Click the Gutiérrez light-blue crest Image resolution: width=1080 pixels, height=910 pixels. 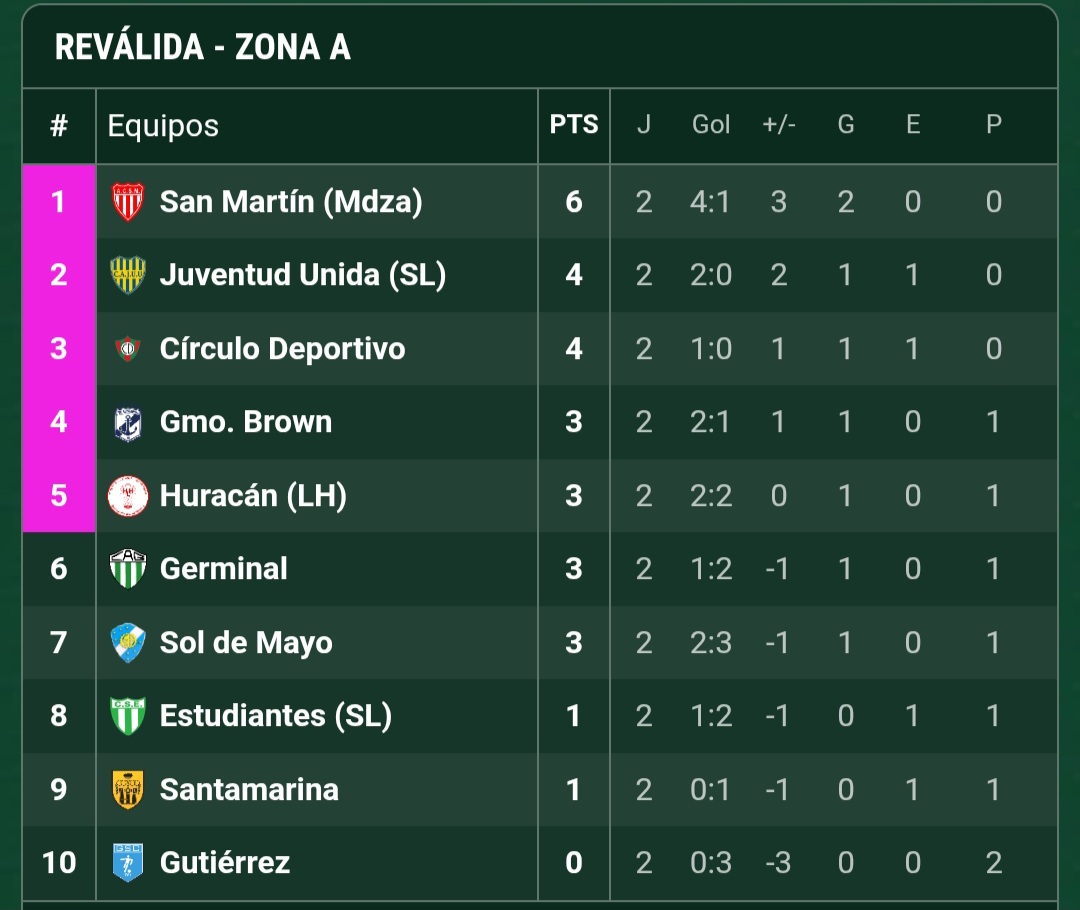tap(127, 862)
